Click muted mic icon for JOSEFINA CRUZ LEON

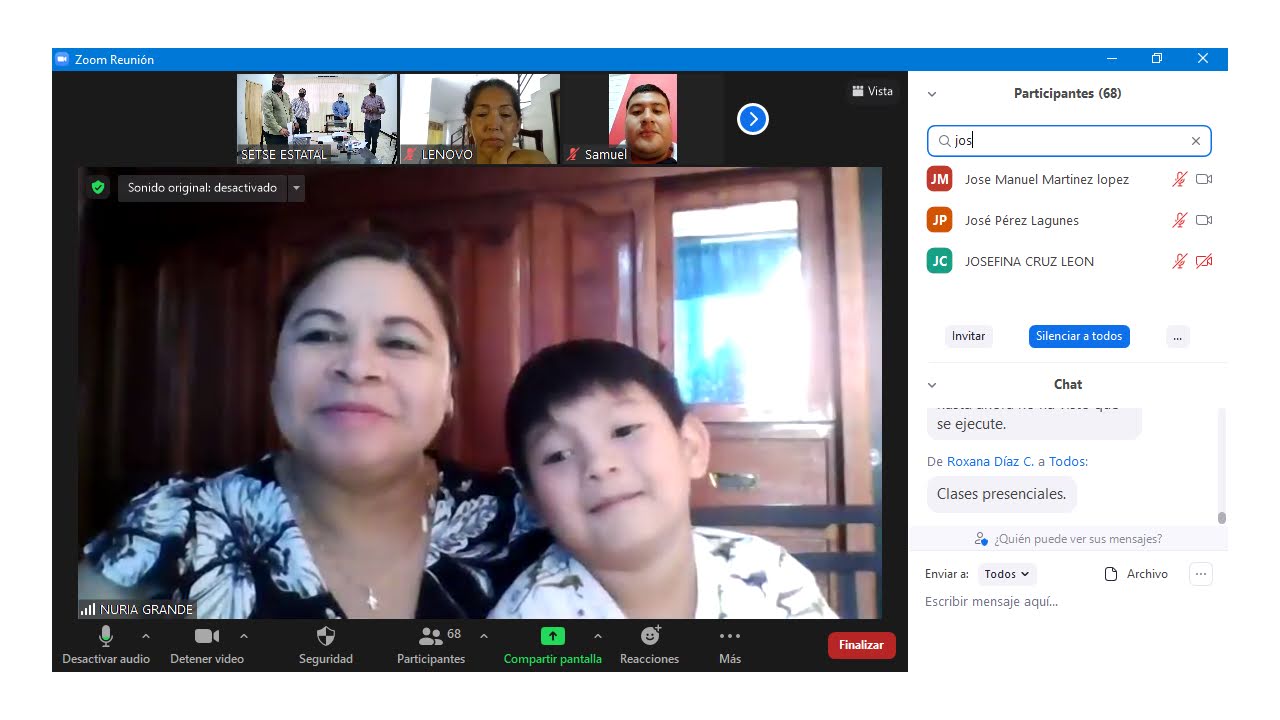[1180, 261]
